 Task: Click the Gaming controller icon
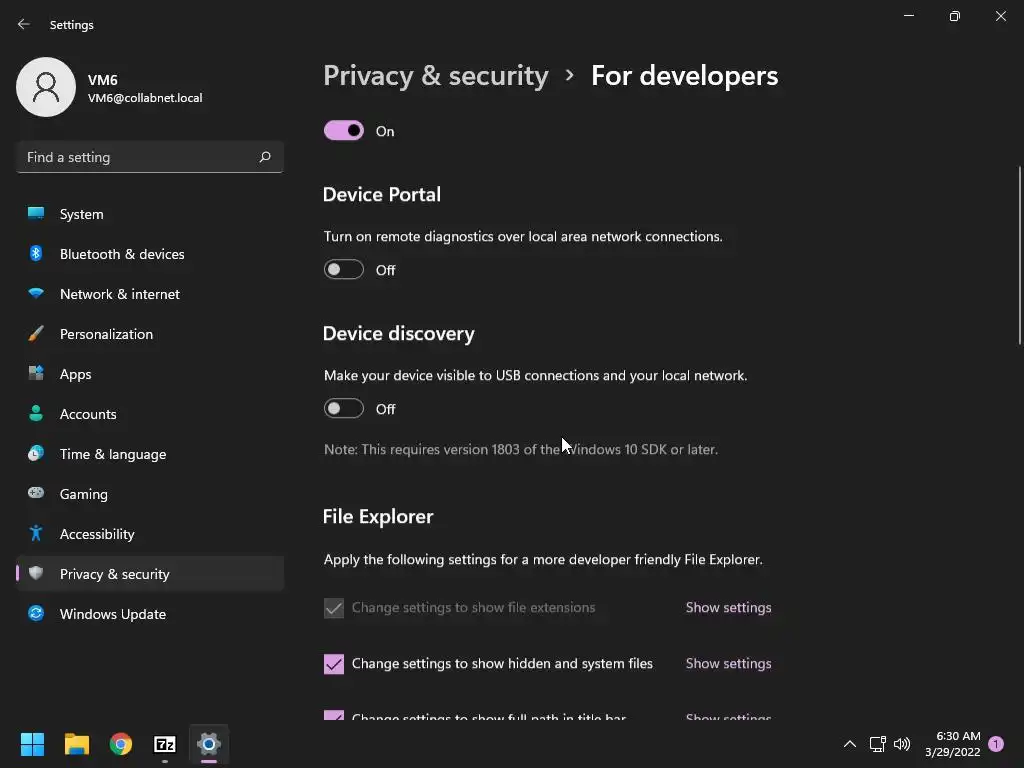tap(36, 494)
